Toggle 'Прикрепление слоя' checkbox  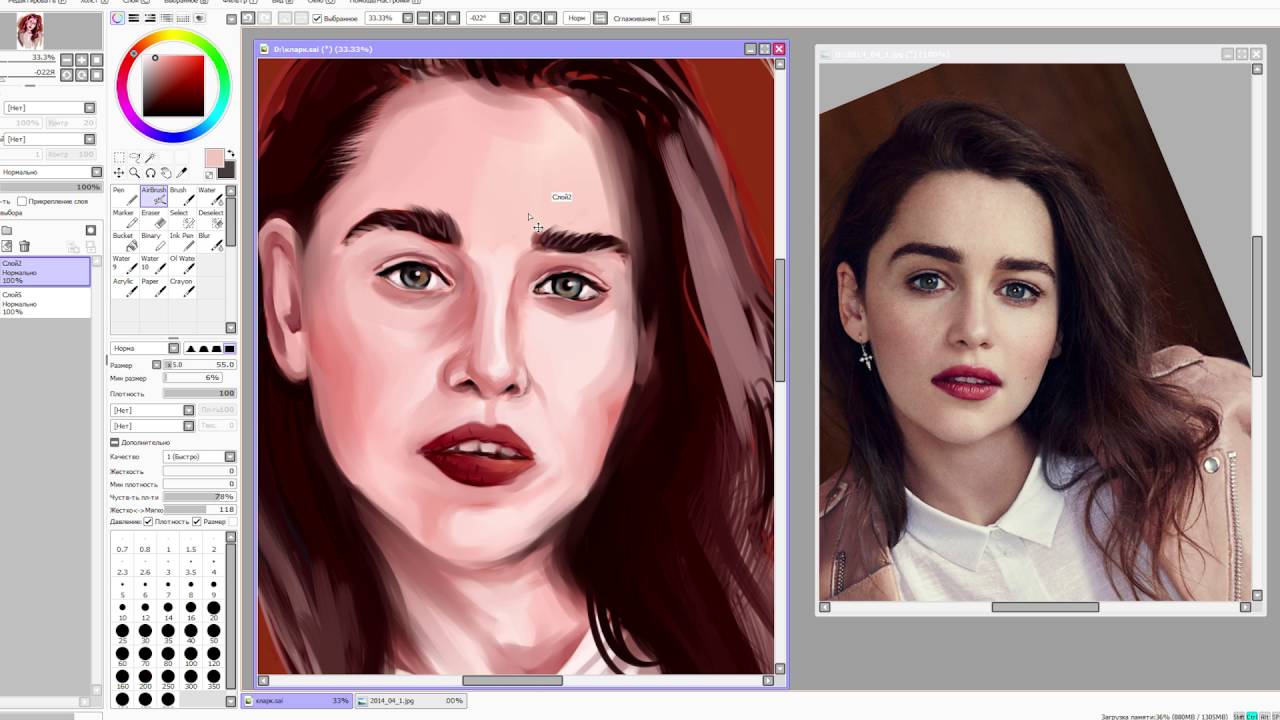(22, 201)
